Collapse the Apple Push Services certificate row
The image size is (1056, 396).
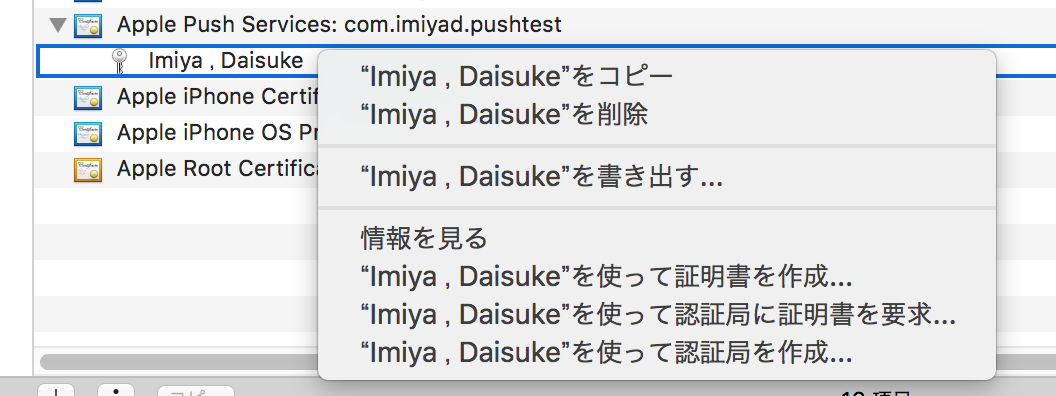tap(58, 26)
